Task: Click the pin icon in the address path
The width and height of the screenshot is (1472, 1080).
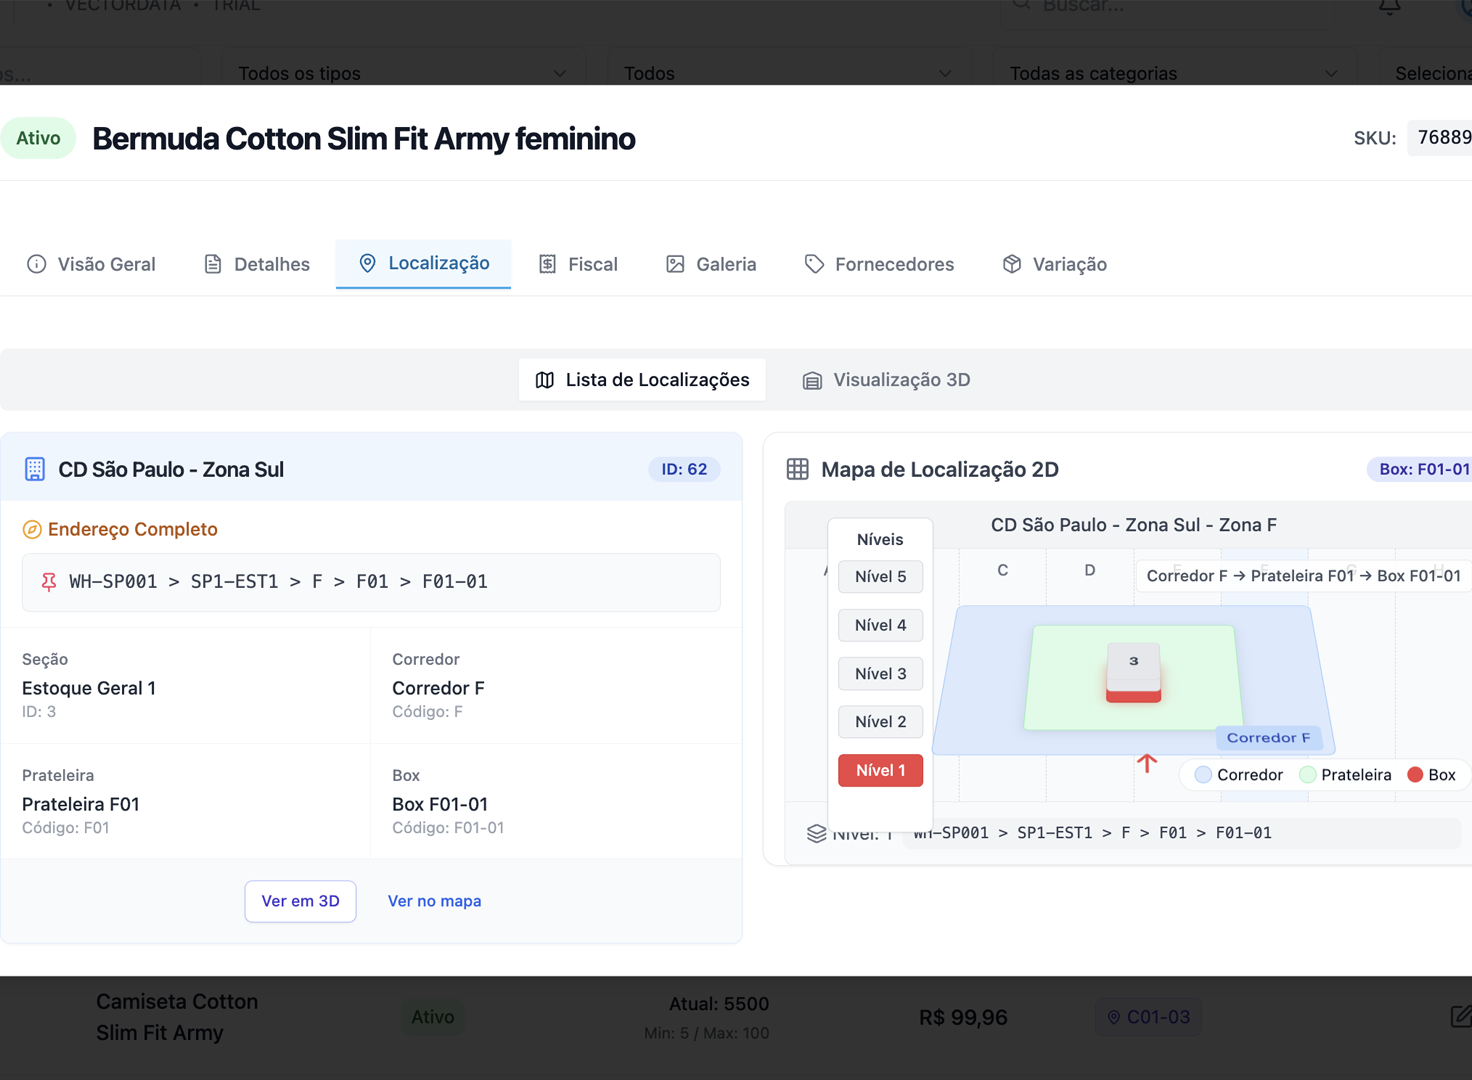Action: (x=48, y=582)
